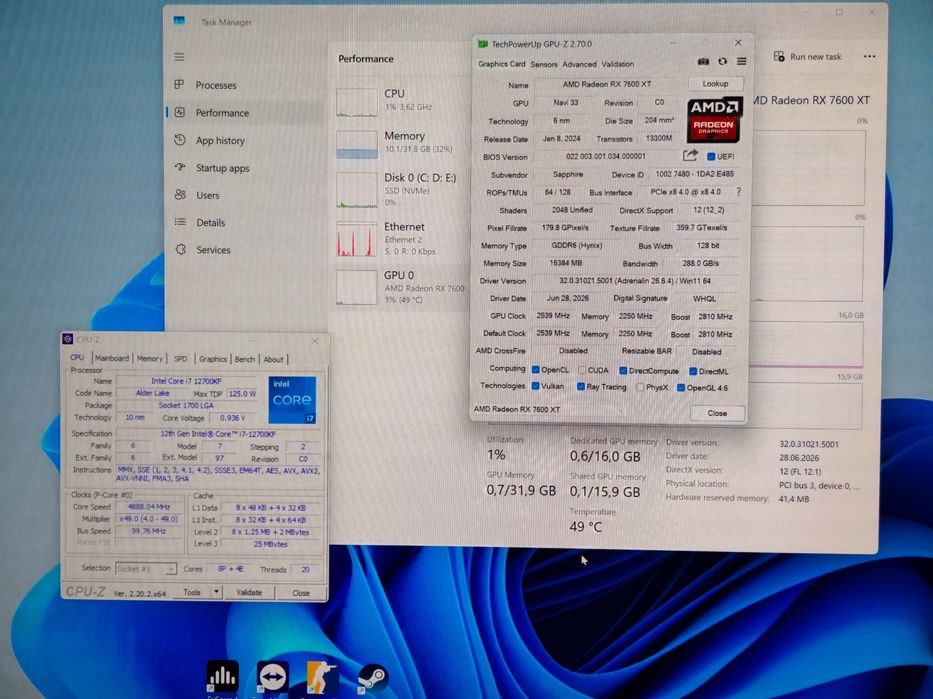
Task: Select Graphics Card tab in GPU-Z
Action: [502, 64]
